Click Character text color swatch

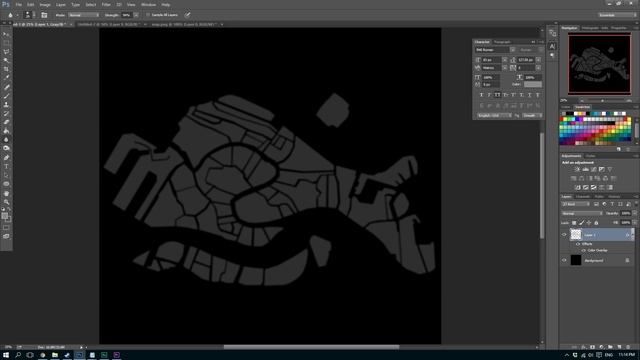coord(533,84)
